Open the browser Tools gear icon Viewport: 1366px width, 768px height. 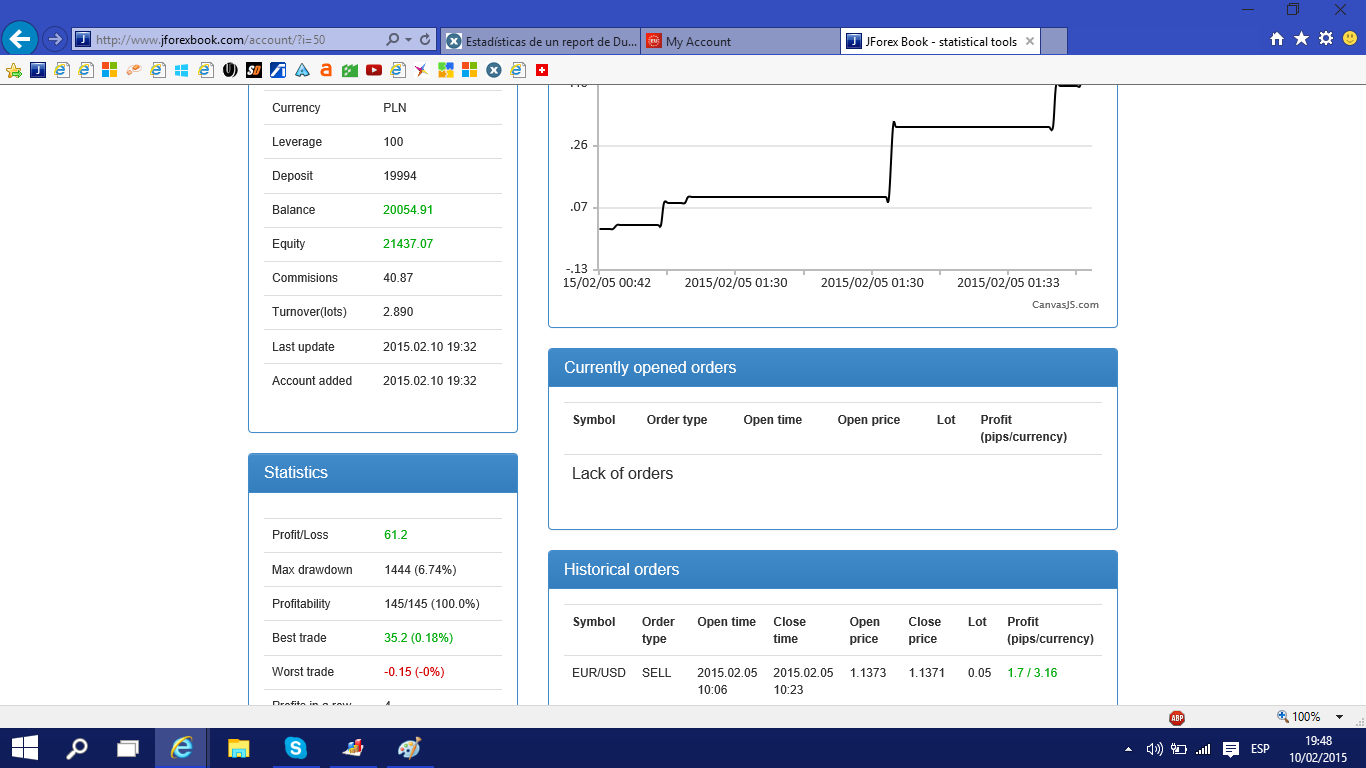(x=1326, y=39)
